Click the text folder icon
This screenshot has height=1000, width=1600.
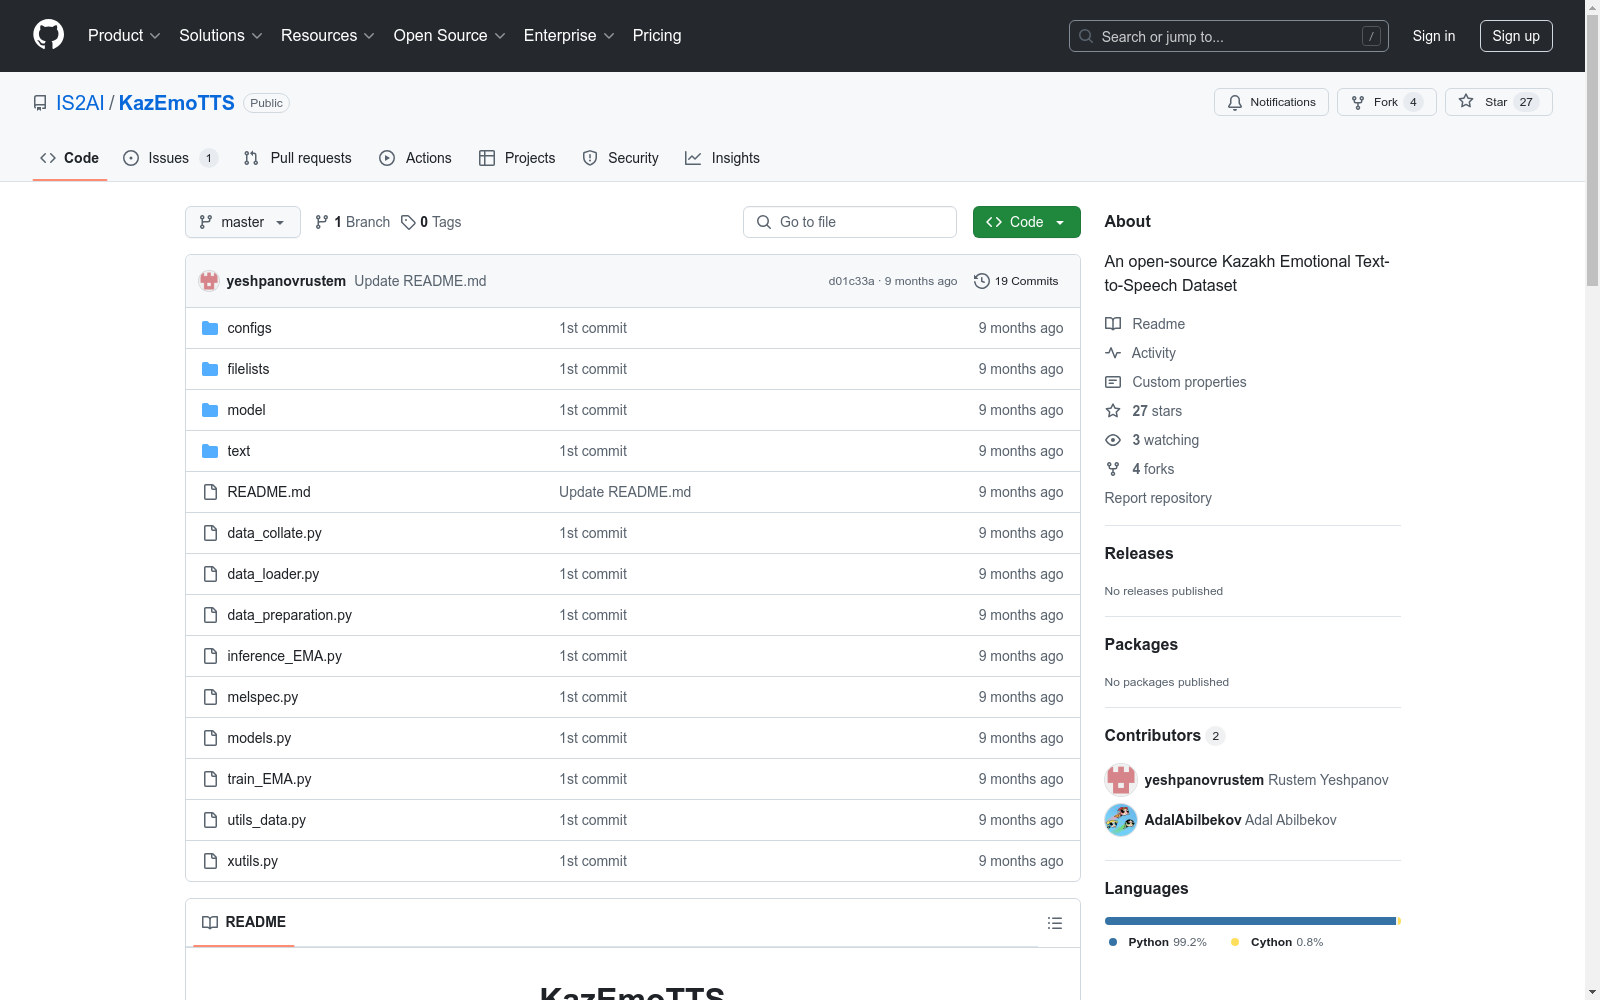[210, 451]
